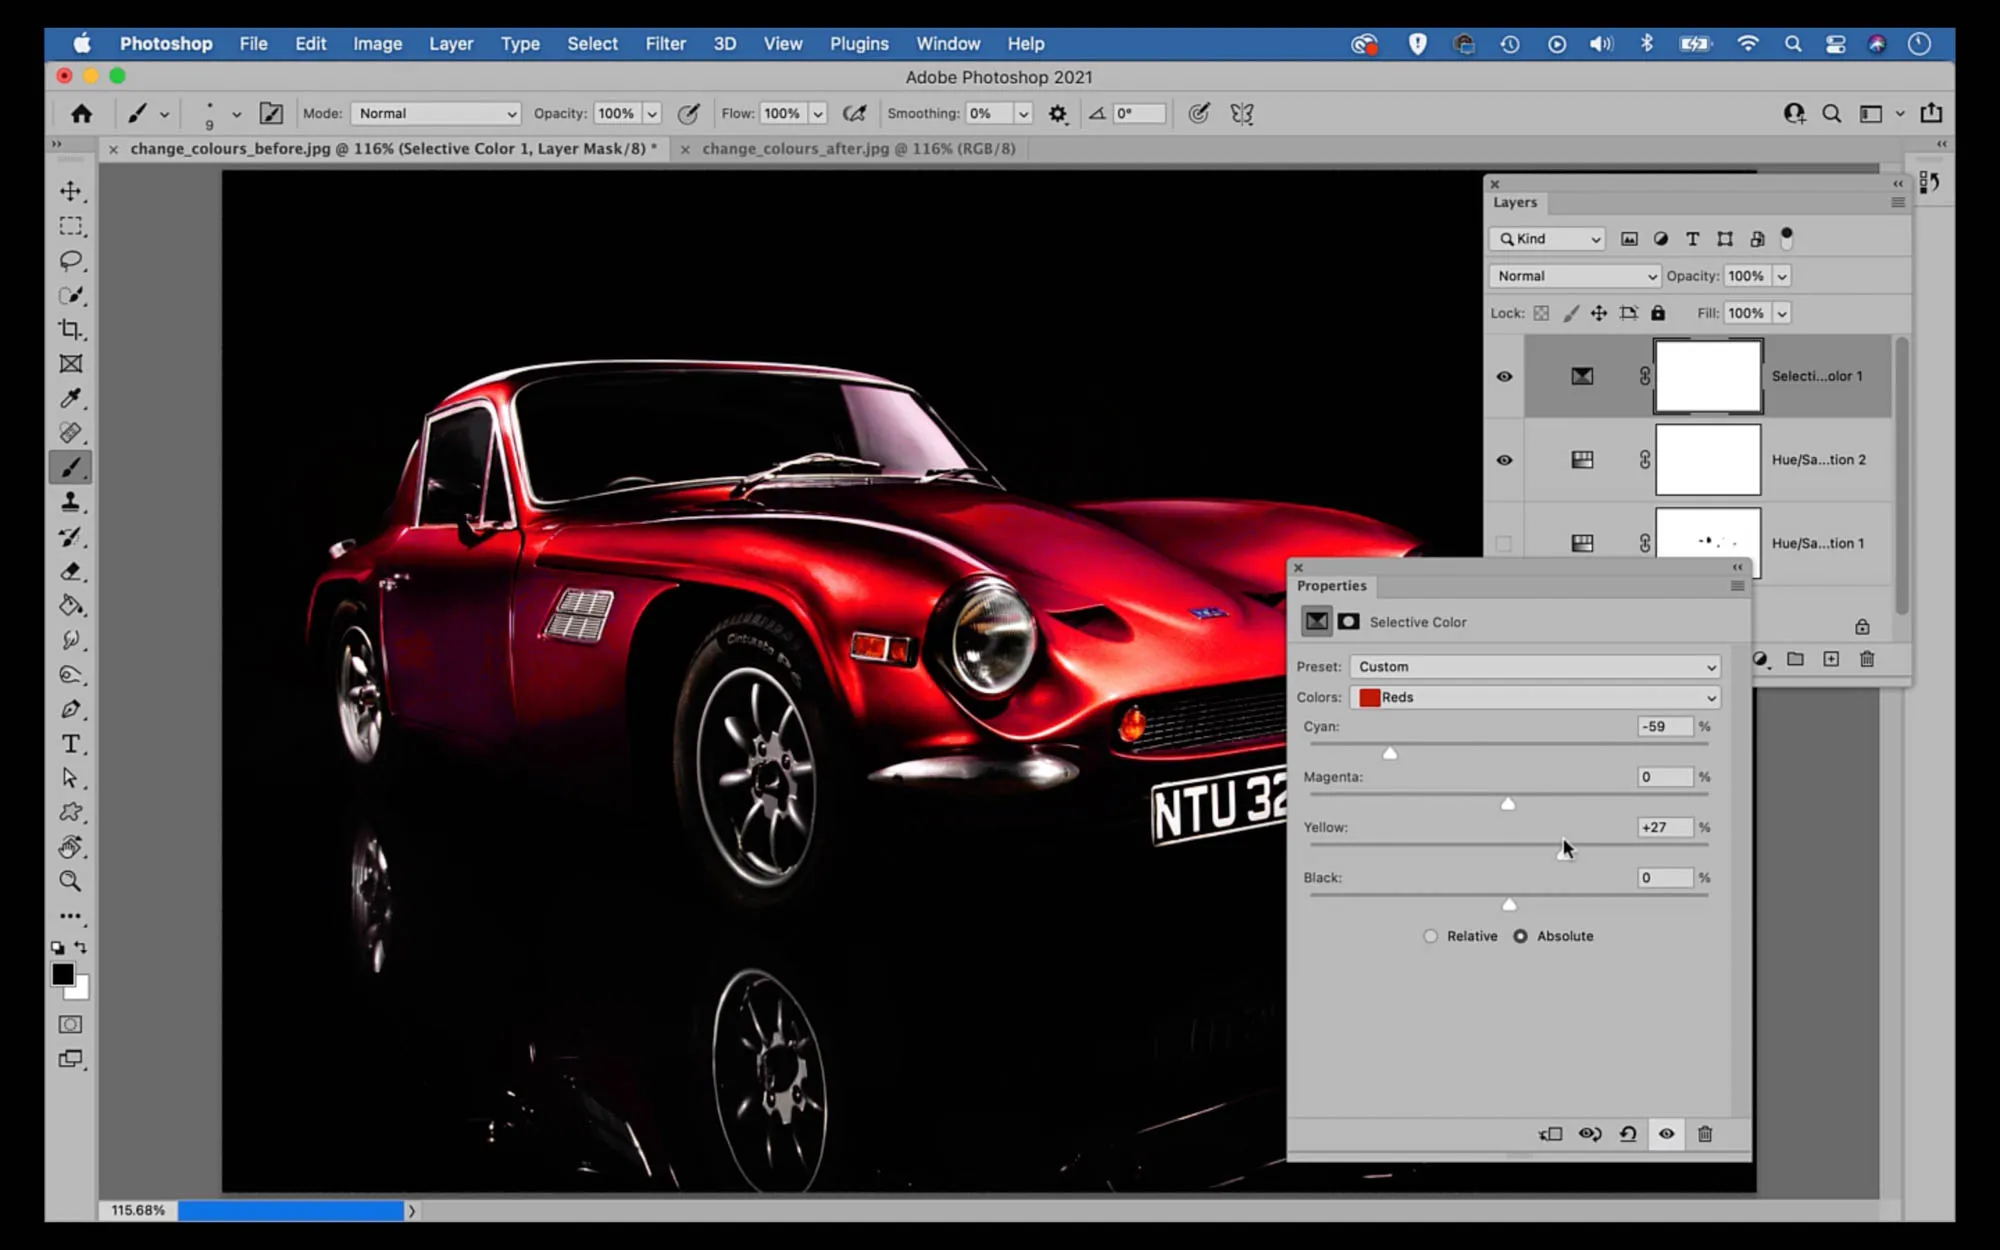This screenshot has height=1250, width=2000.
Task: Open the layer Fill dropdown arrow
Action: tap(1782, 313)
